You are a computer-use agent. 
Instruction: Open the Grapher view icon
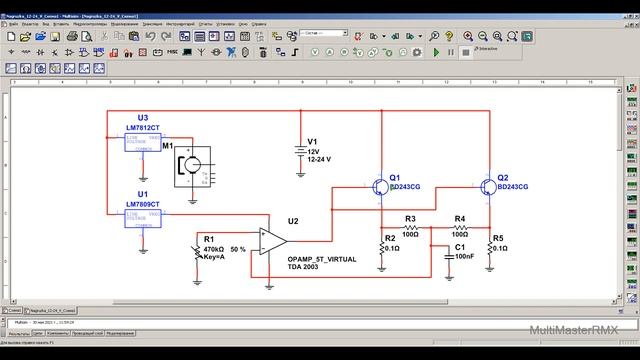coord(229,36)
